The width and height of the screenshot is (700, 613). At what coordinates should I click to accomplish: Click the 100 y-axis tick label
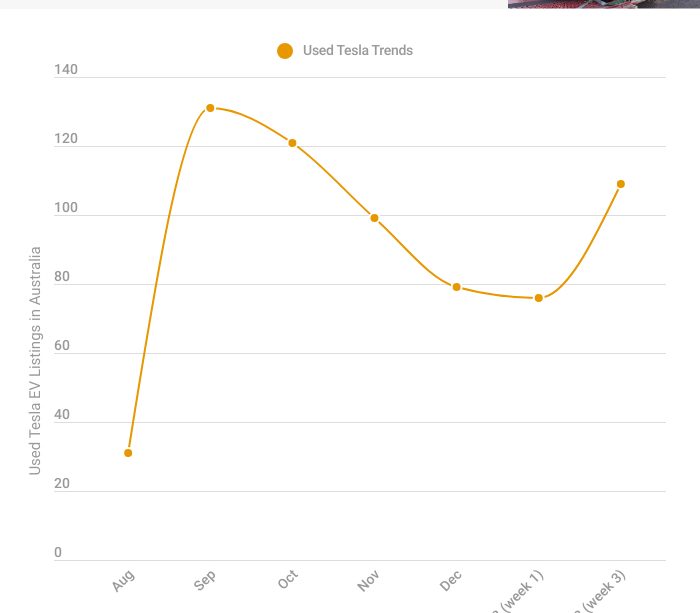pos(65,209)
